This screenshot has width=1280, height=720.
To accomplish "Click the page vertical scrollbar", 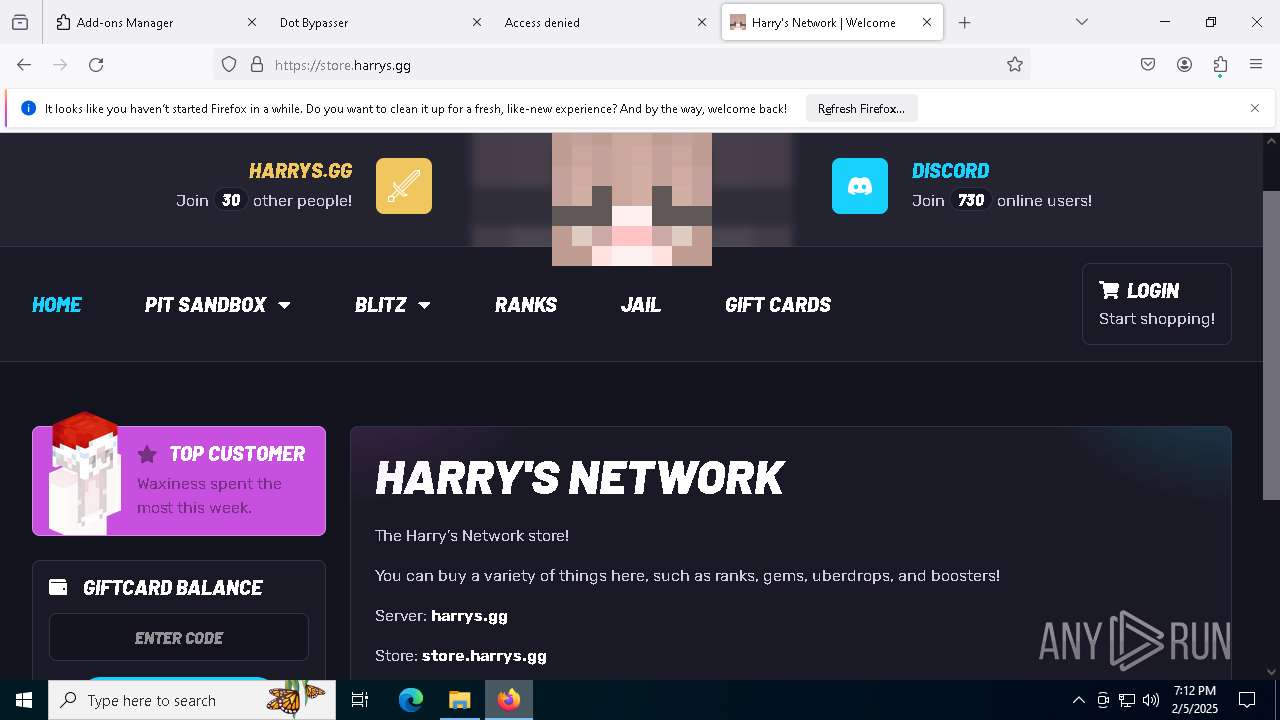I will [1271, 345].
